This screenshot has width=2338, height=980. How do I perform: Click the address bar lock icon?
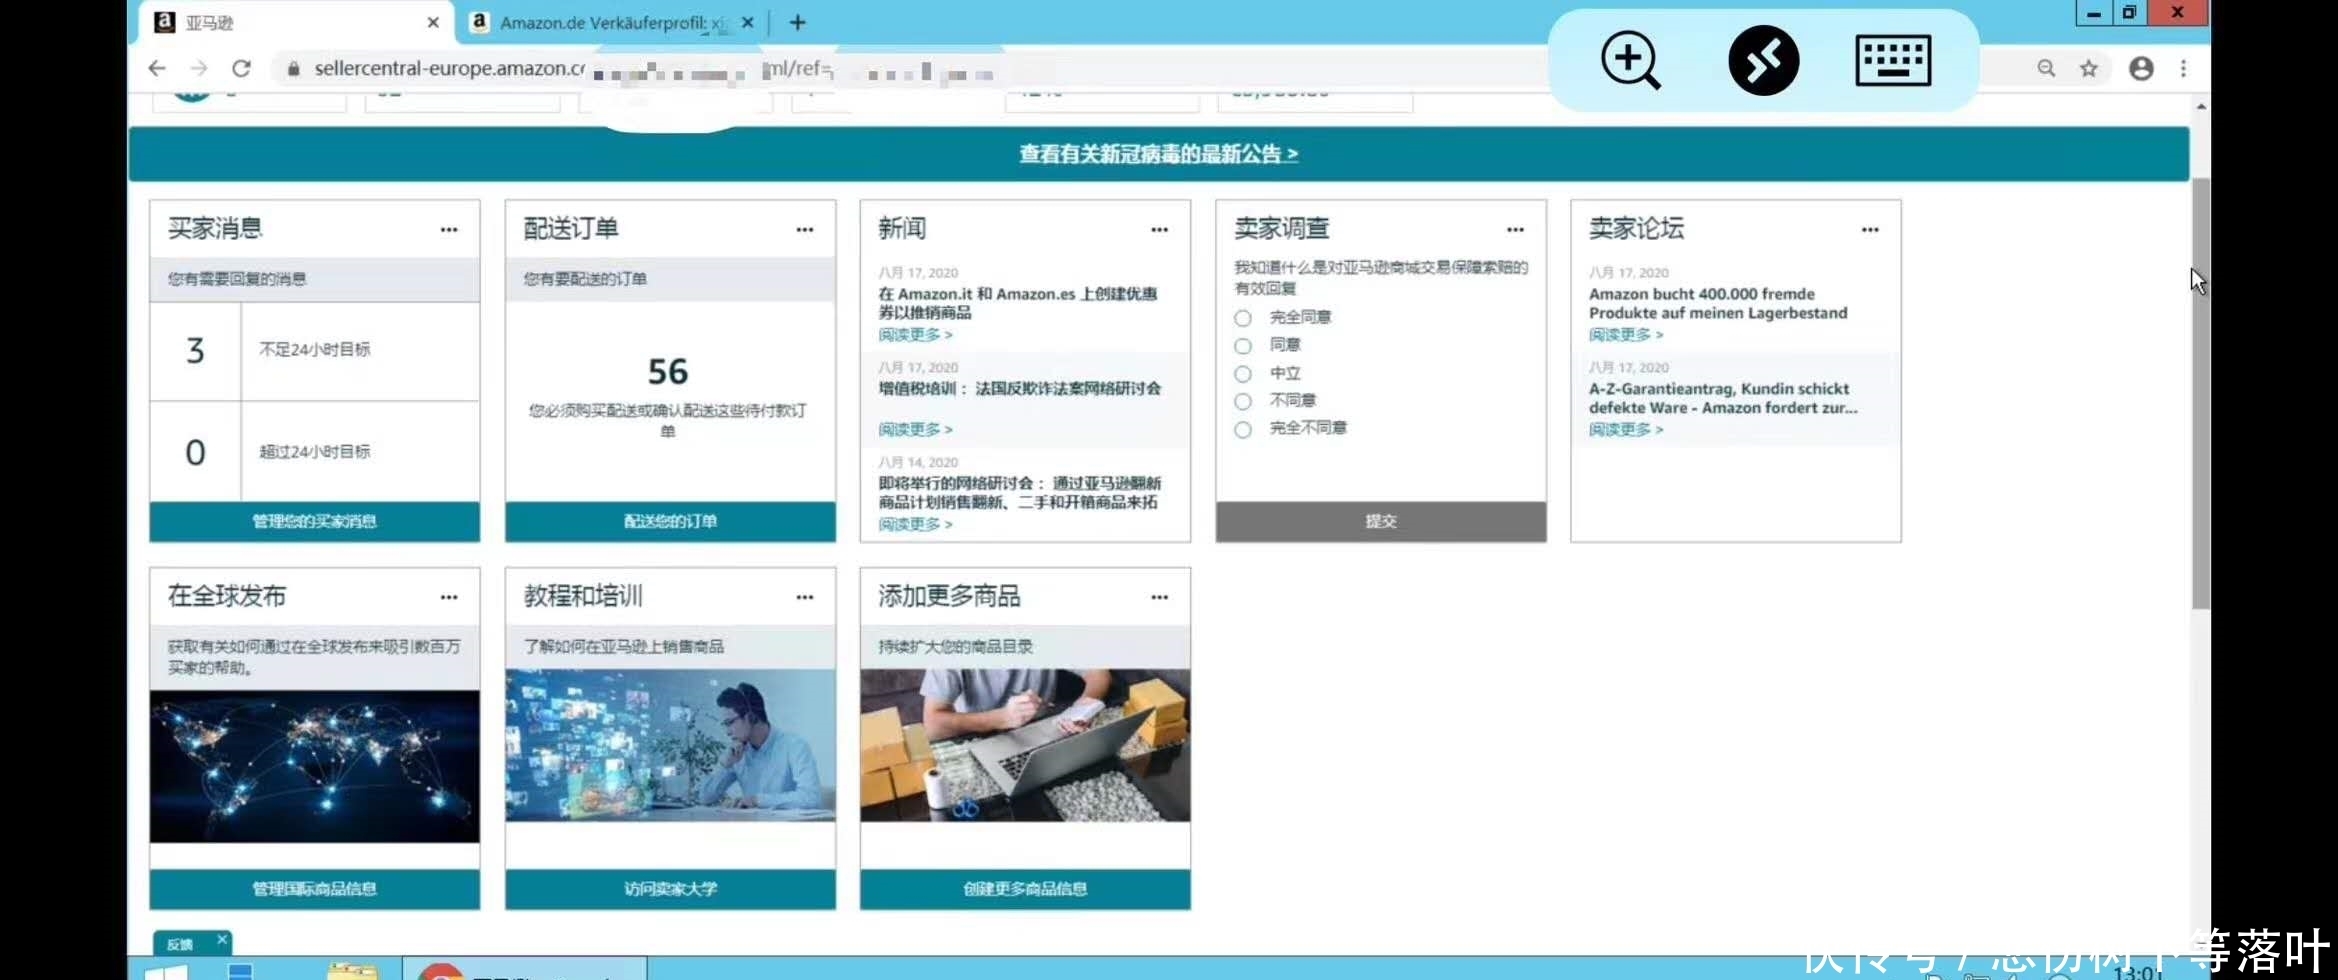293,69
